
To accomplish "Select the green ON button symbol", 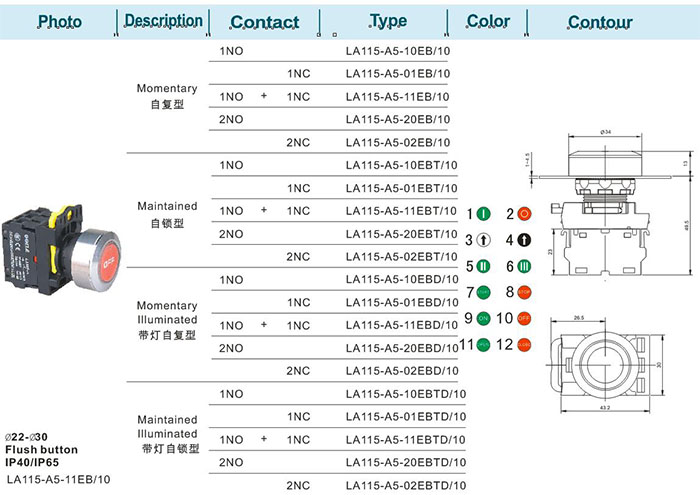I will 484,318.
